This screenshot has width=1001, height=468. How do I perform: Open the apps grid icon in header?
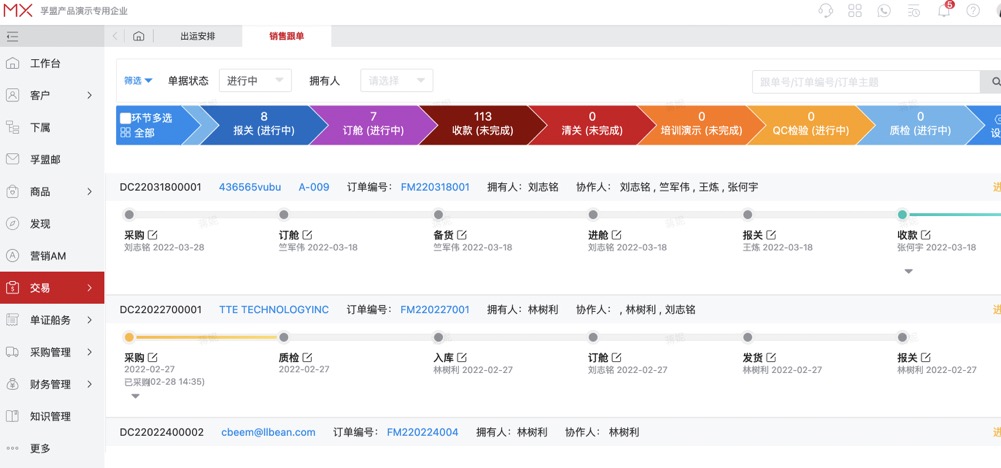pos(855,11)
